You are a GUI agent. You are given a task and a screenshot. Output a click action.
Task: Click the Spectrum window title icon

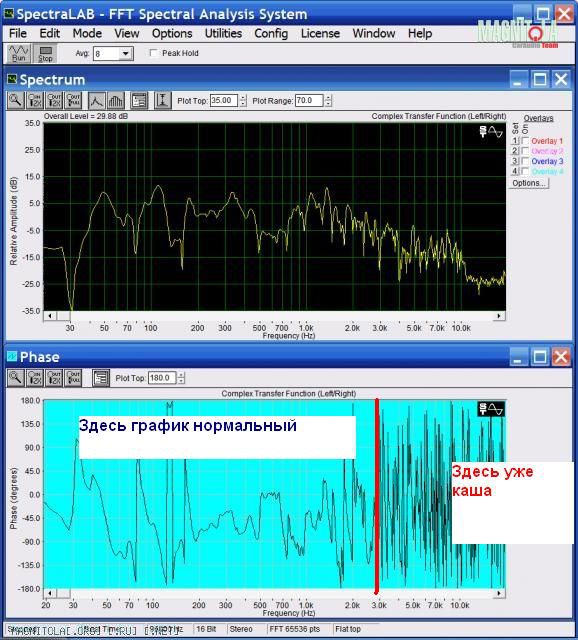tap(12, 79)
